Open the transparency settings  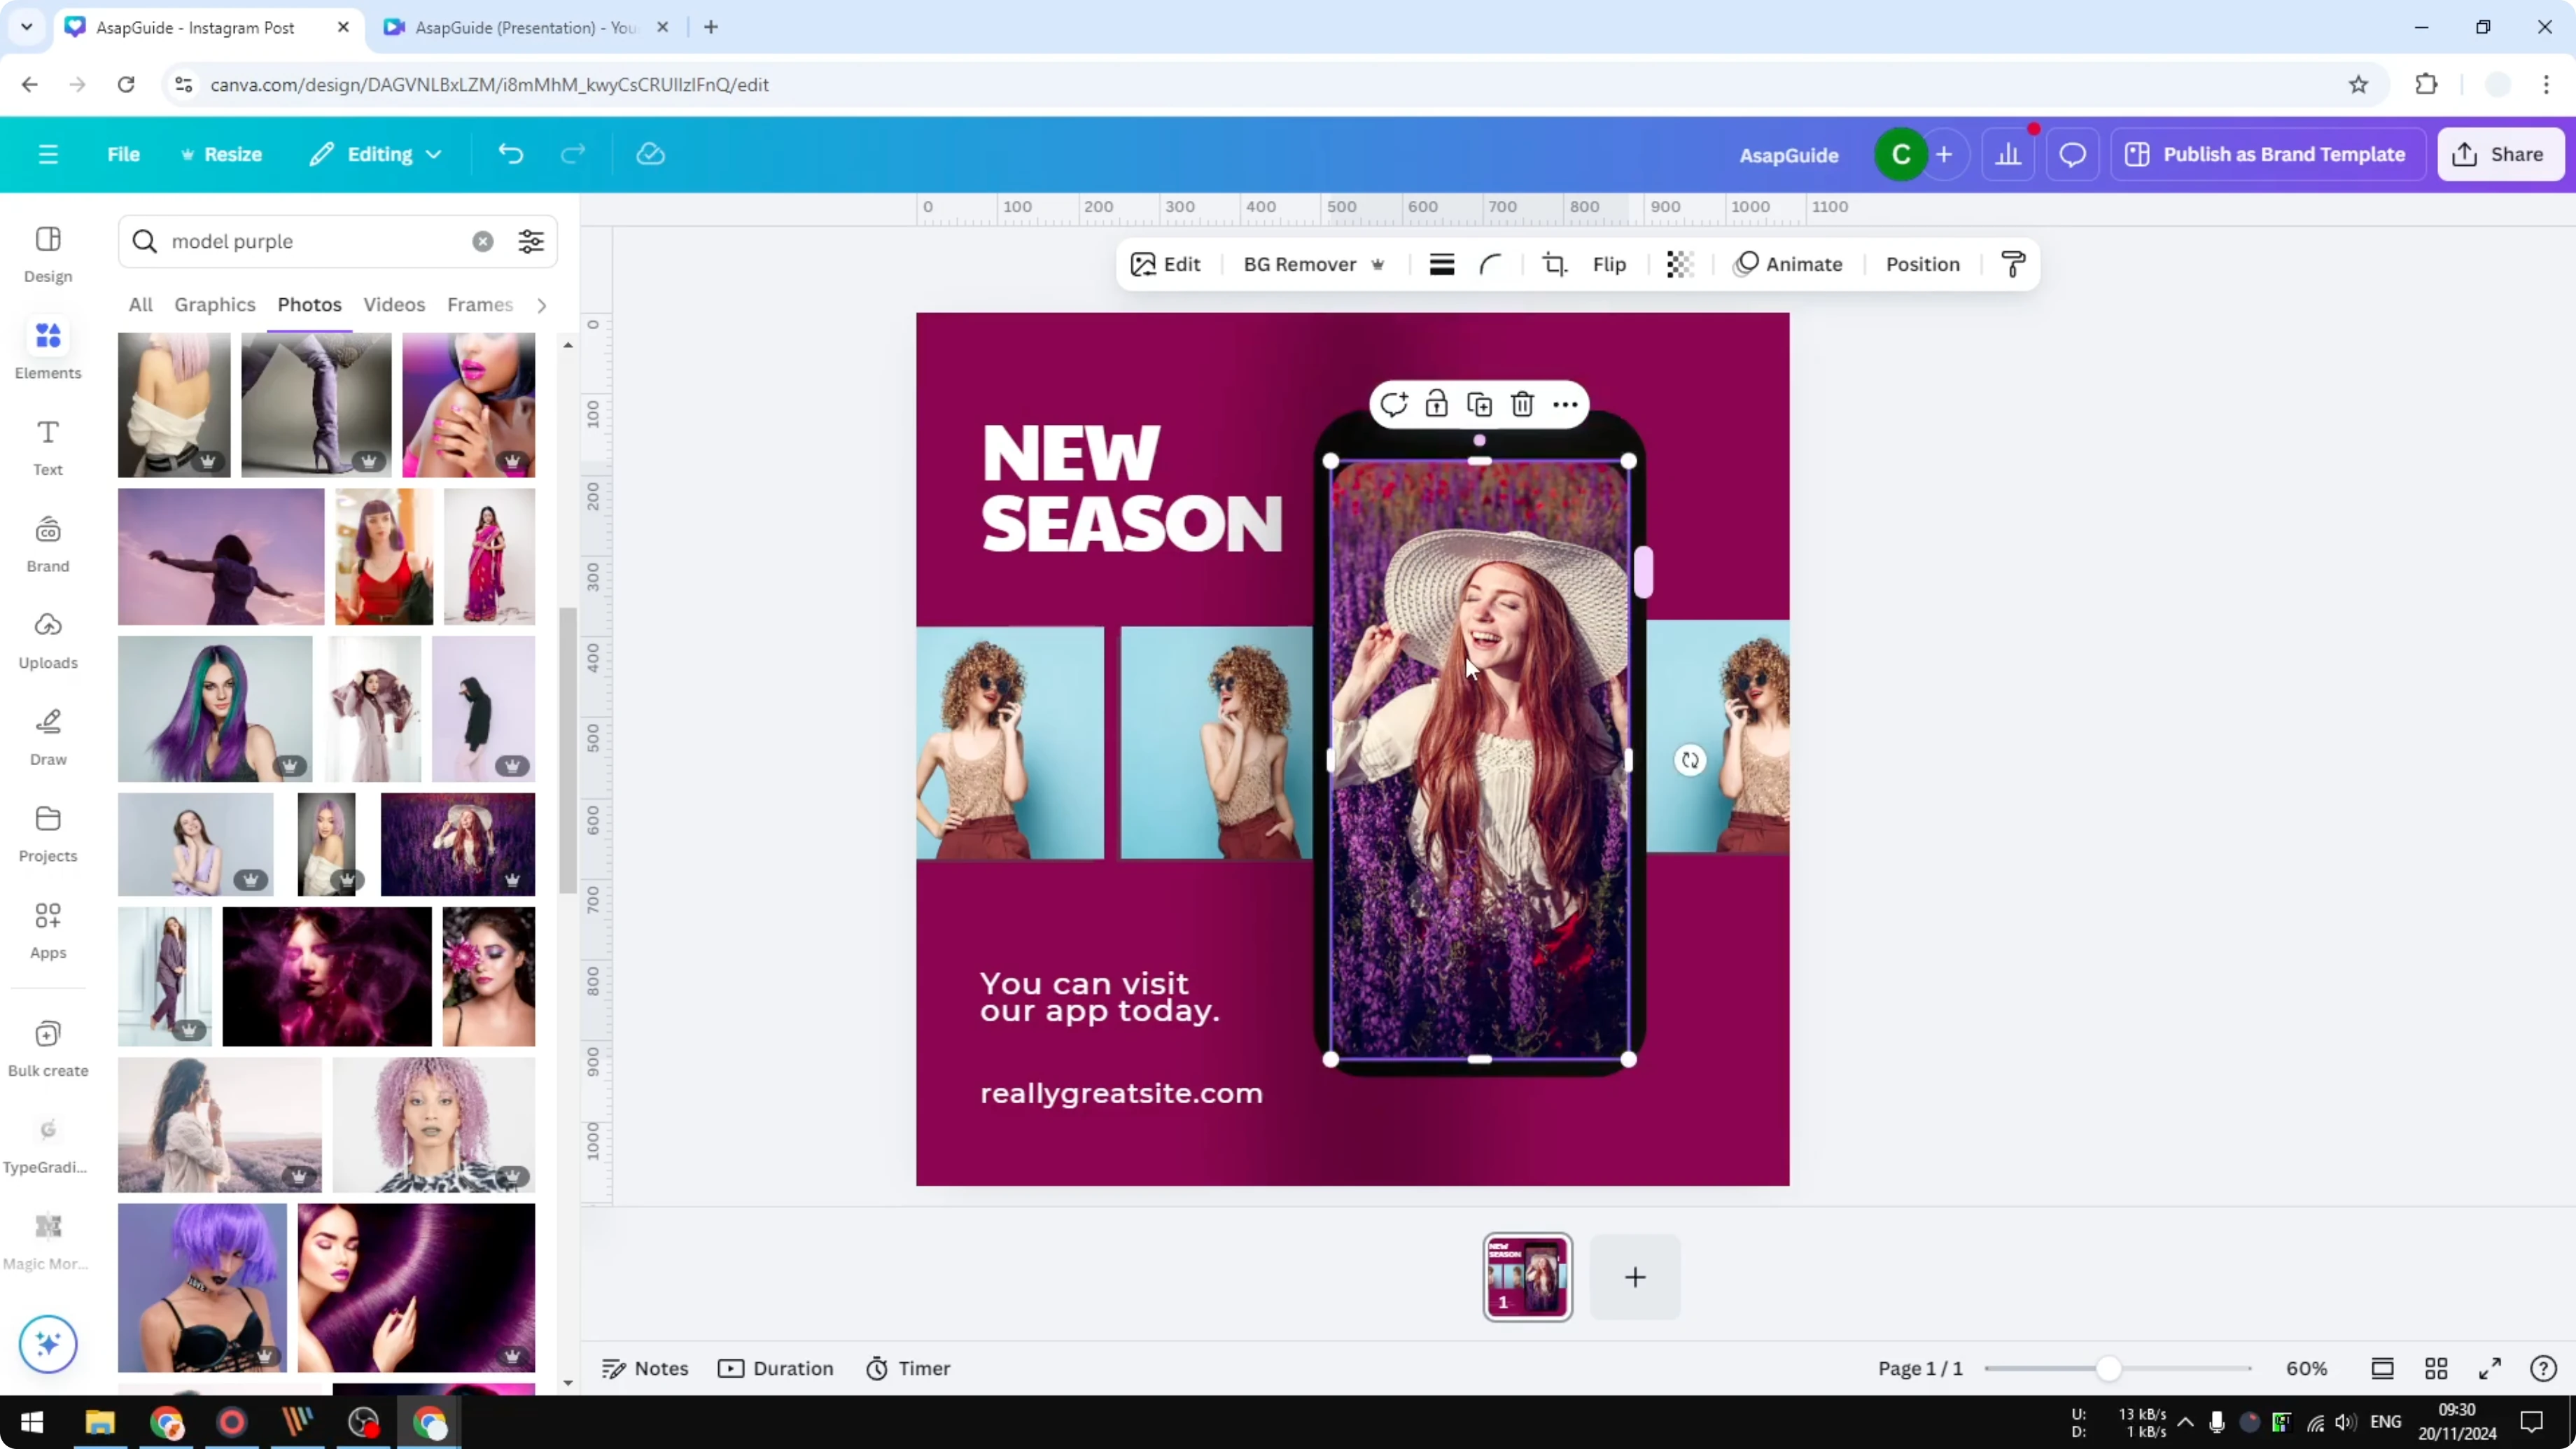pyautogui.click(x=1679, y=263)
